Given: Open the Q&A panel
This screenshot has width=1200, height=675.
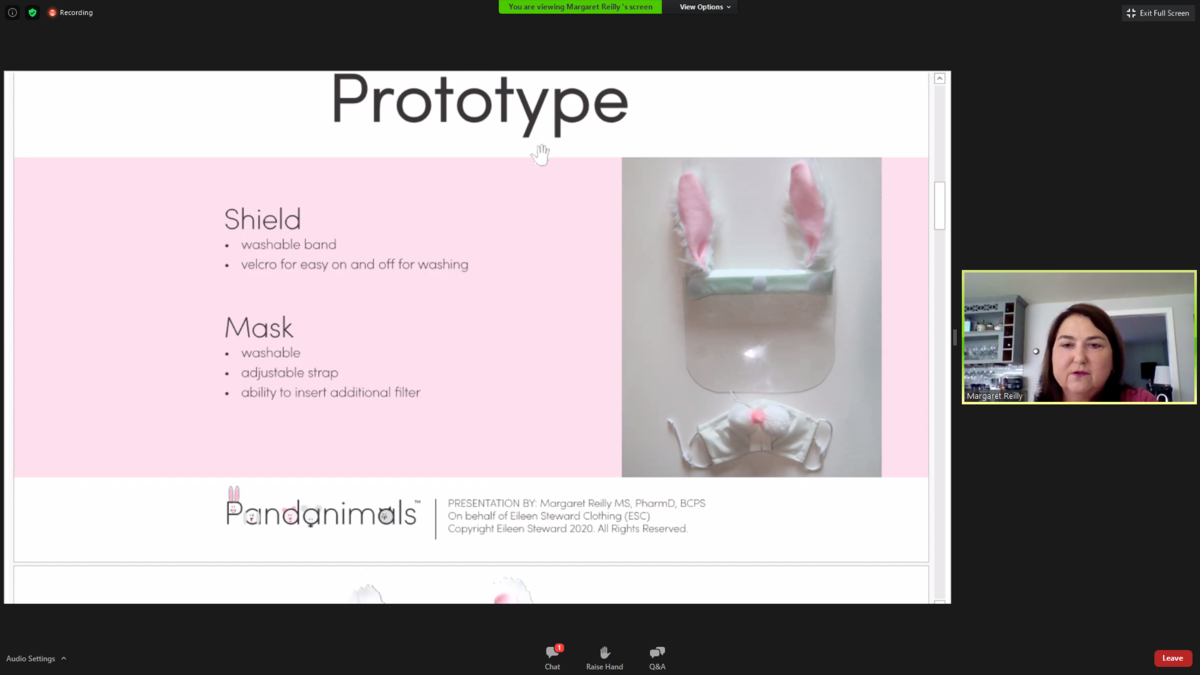Looking at the screenshot, I should (x=657, y=657).
